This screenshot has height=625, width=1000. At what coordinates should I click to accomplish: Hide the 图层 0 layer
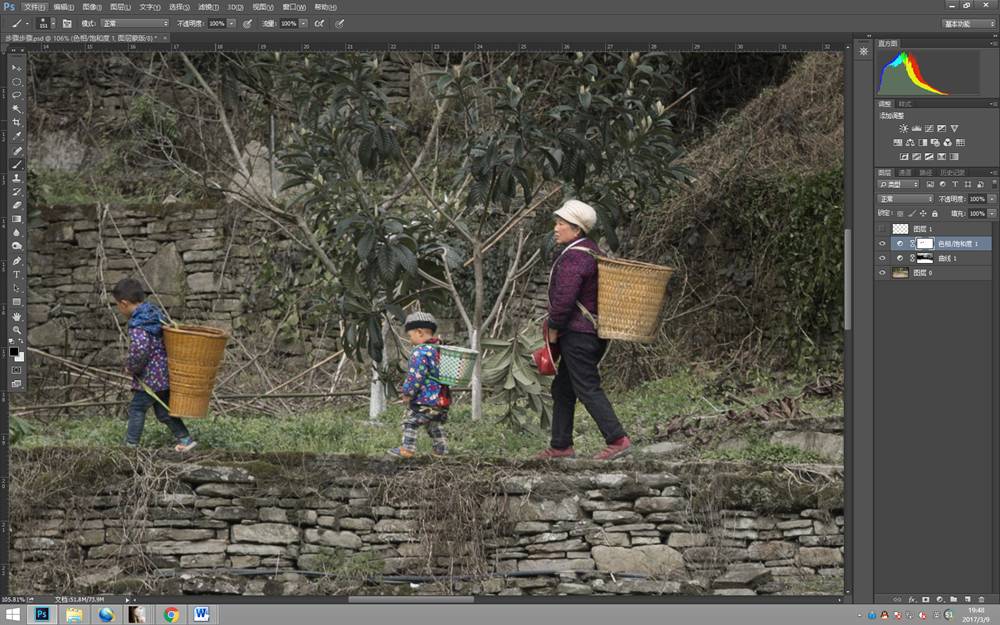coord(881,272)
